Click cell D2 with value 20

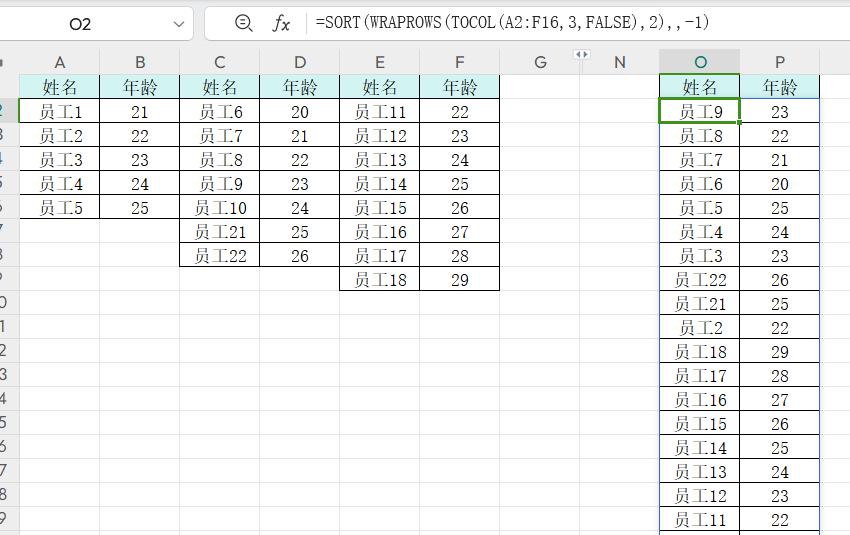click(300, 111)
